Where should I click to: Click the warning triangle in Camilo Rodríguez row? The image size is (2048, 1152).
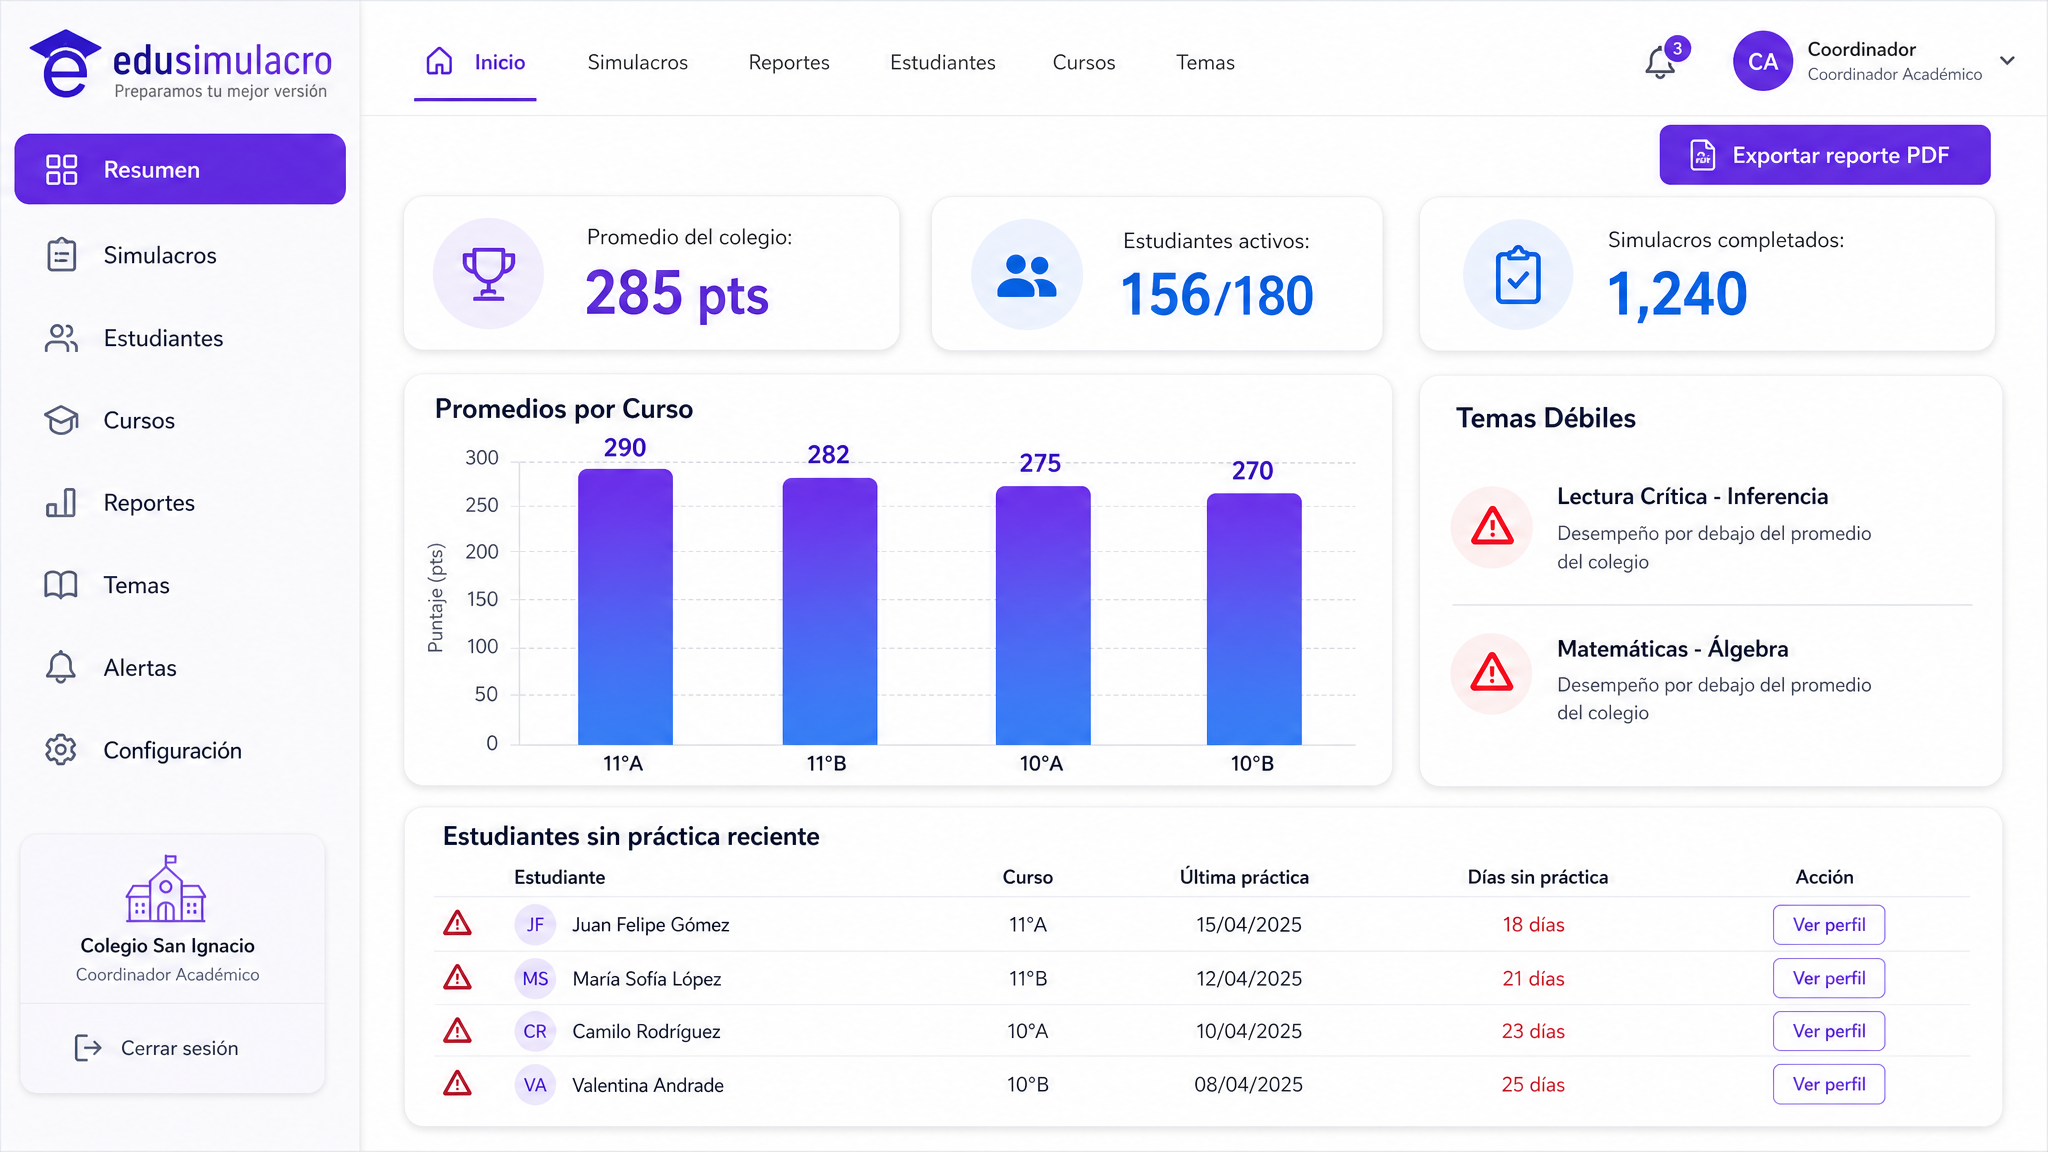coord(457,1030)
